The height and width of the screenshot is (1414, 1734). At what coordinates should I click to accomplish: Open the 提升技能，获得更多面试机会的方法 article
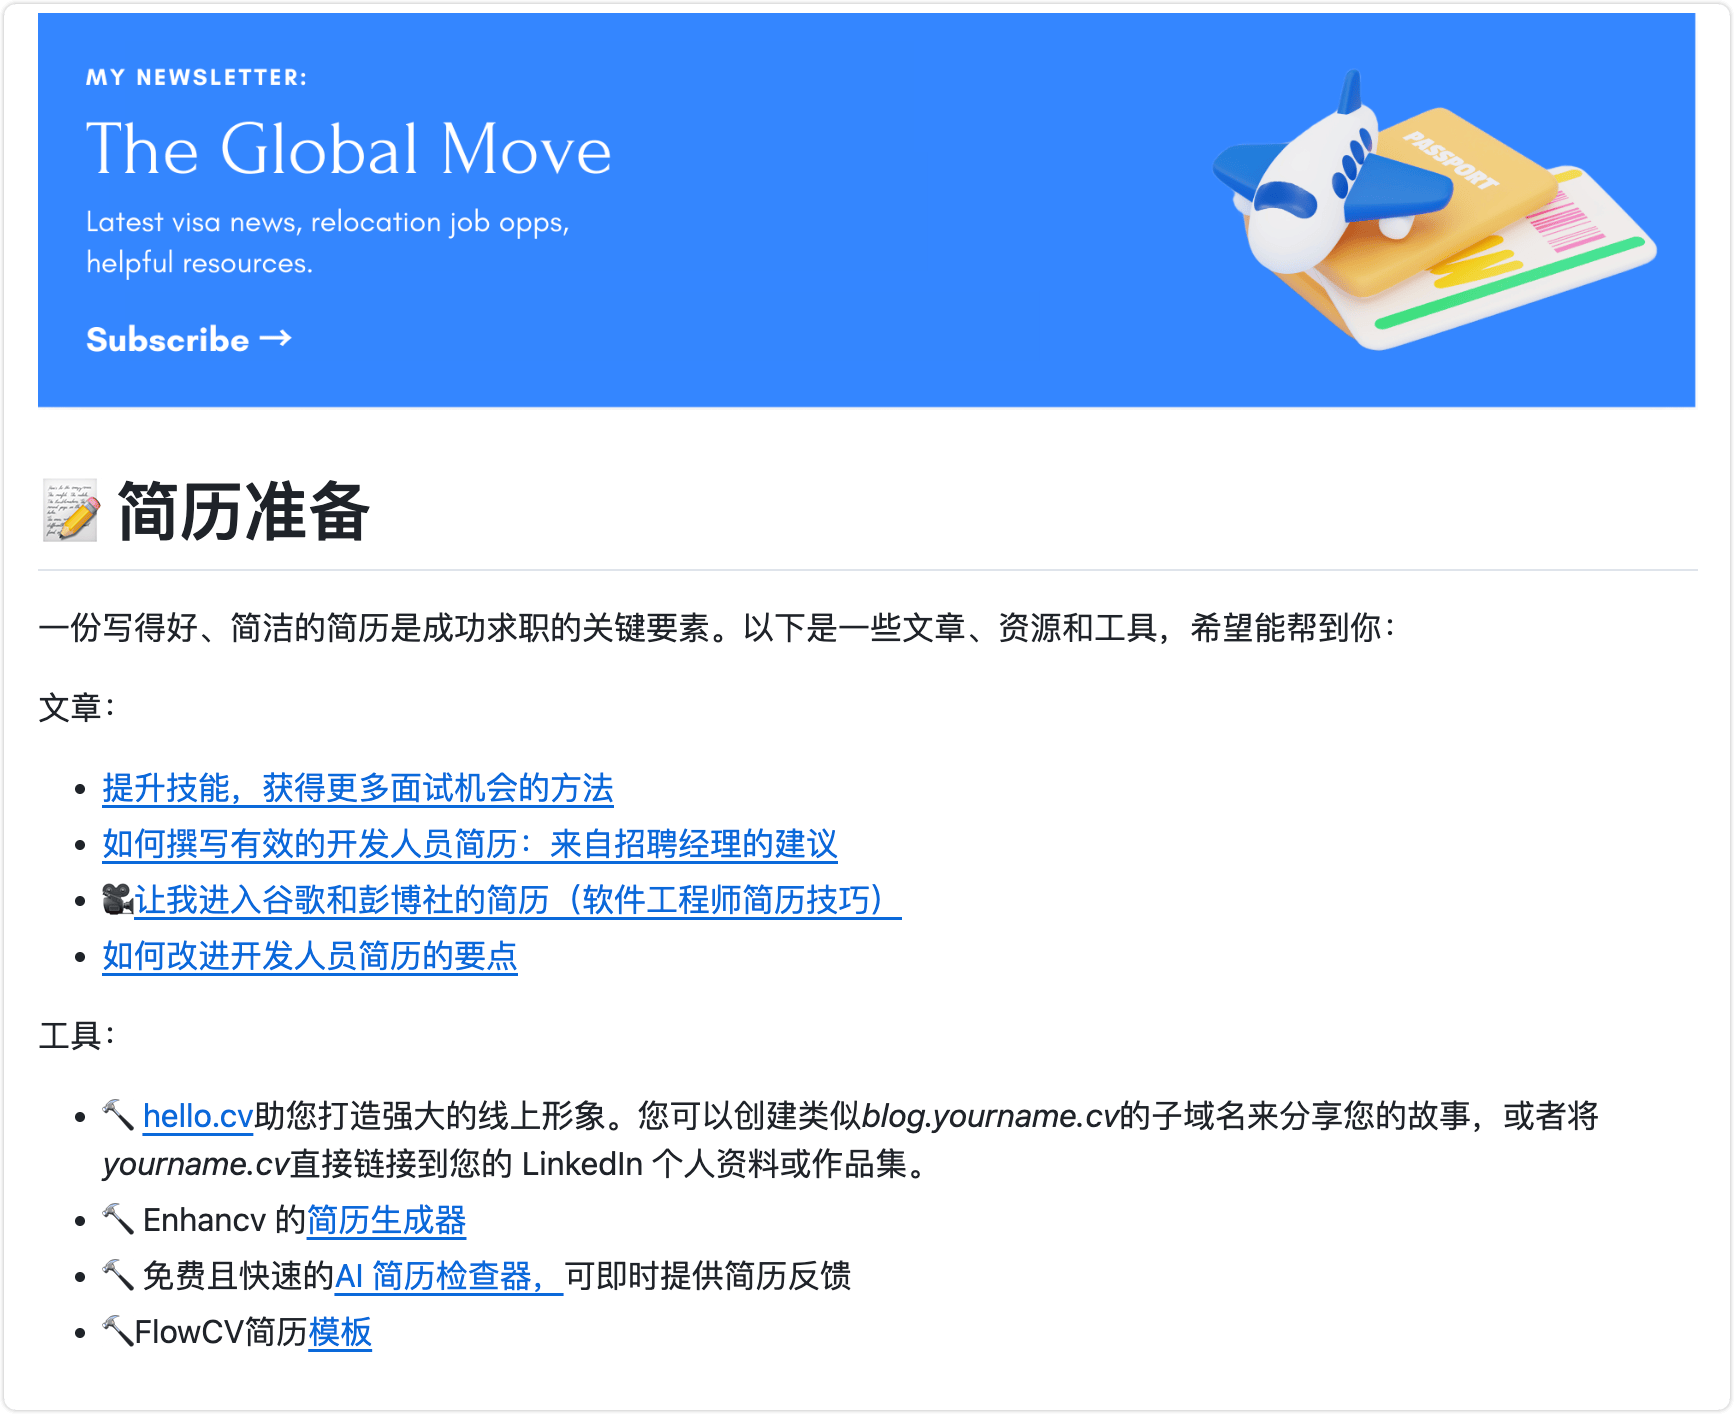357,789
